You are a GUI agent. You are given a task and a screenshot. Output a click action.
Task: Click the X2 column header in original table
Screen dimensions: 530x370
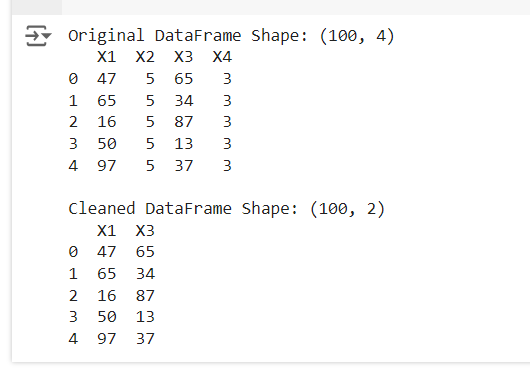pos(145,57)
